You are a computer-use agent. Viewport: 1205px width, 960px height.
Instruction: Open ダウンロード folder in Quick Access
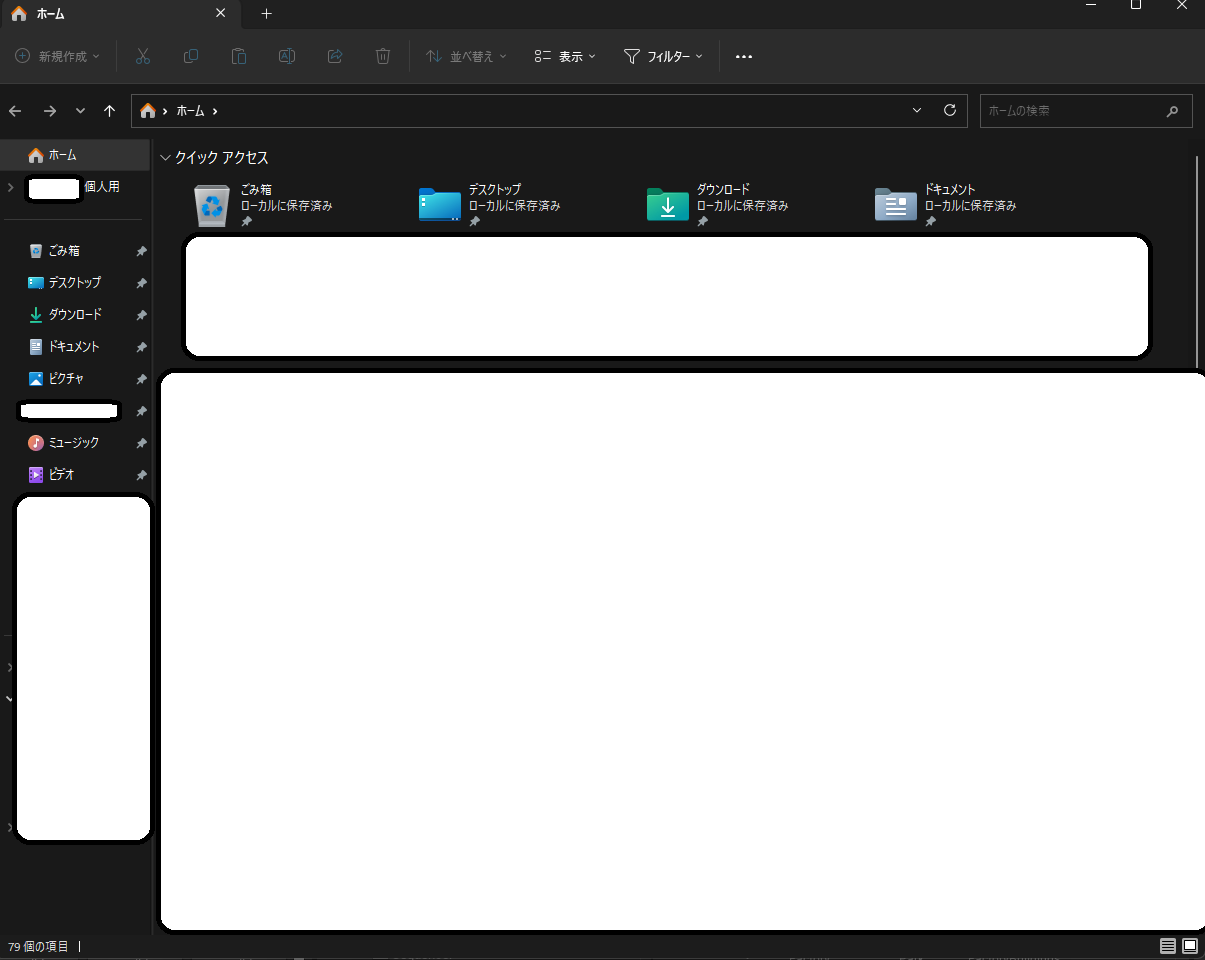tap(669, 204)
